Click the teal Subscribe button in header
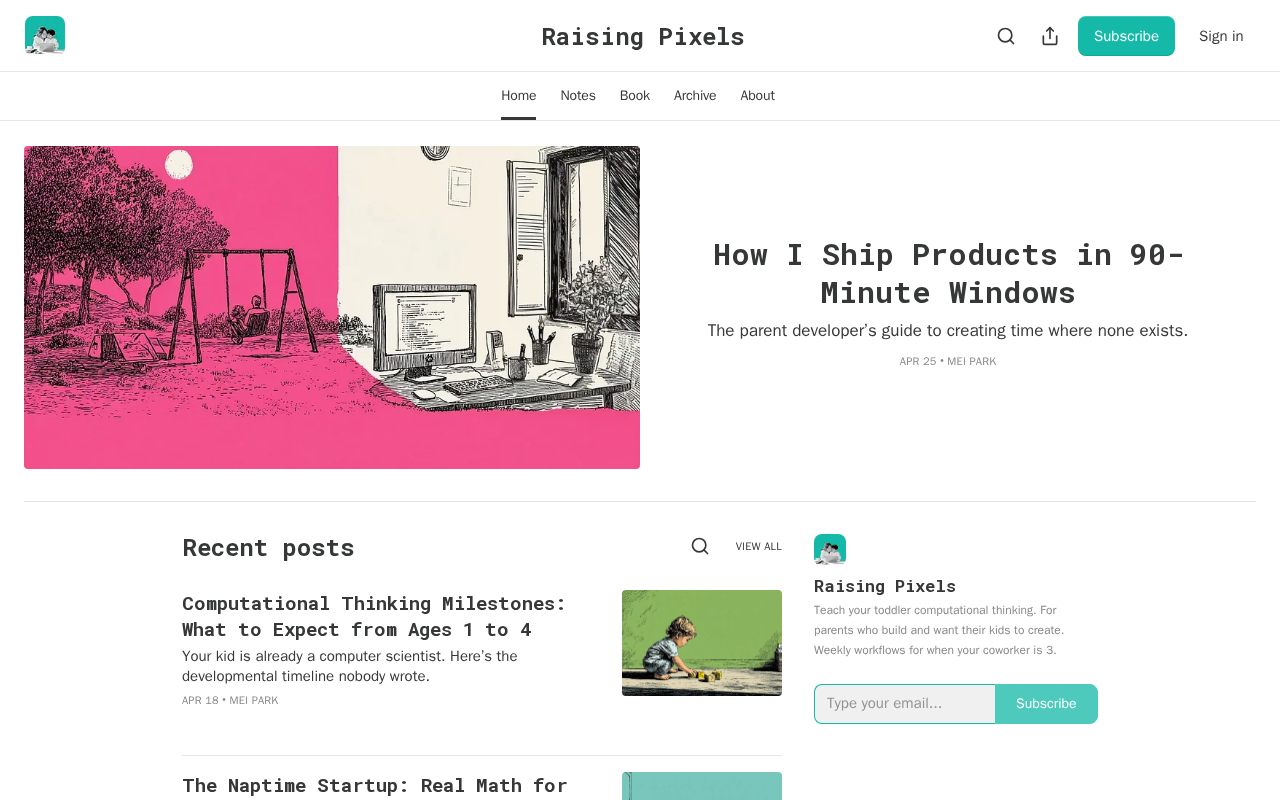The height and width of the screenshot is (800, 1280). click(x=1126, y=36)
